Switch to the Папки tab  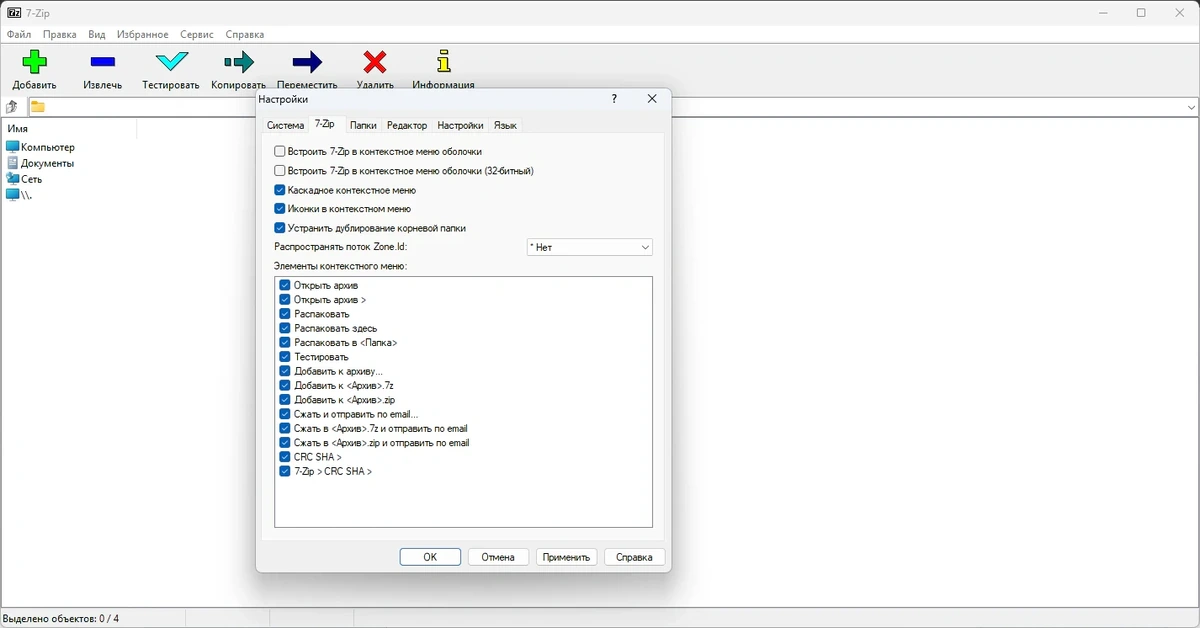(x=363, y=125)
